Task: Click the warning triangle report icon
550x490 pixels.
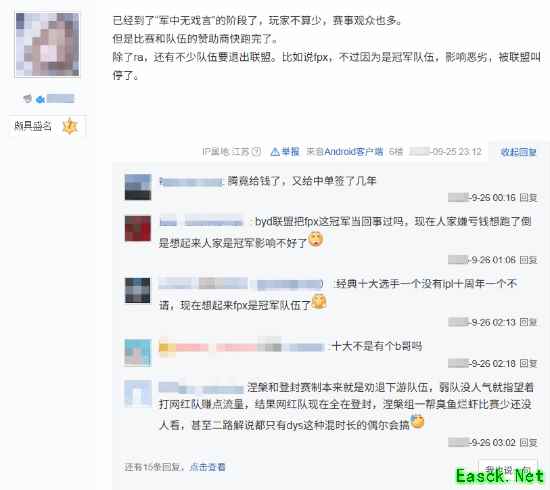Action: [x=275, y=152]
